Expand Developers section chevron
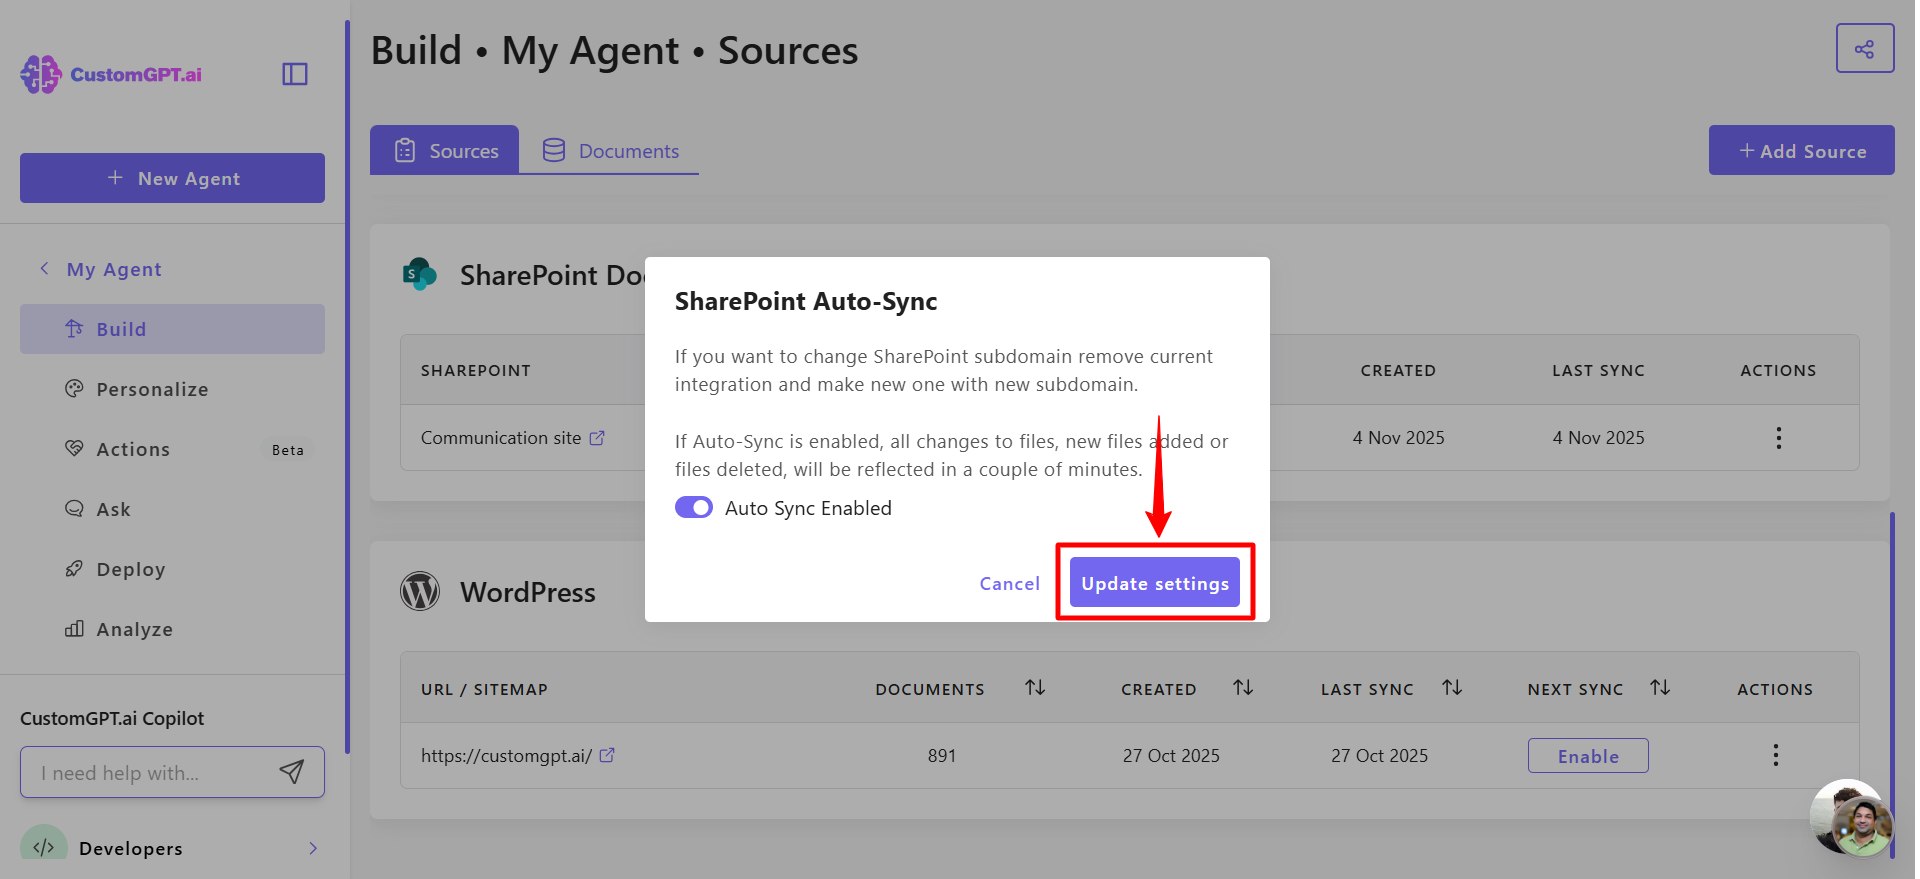 pyautogui.click(x=313, y=848)
